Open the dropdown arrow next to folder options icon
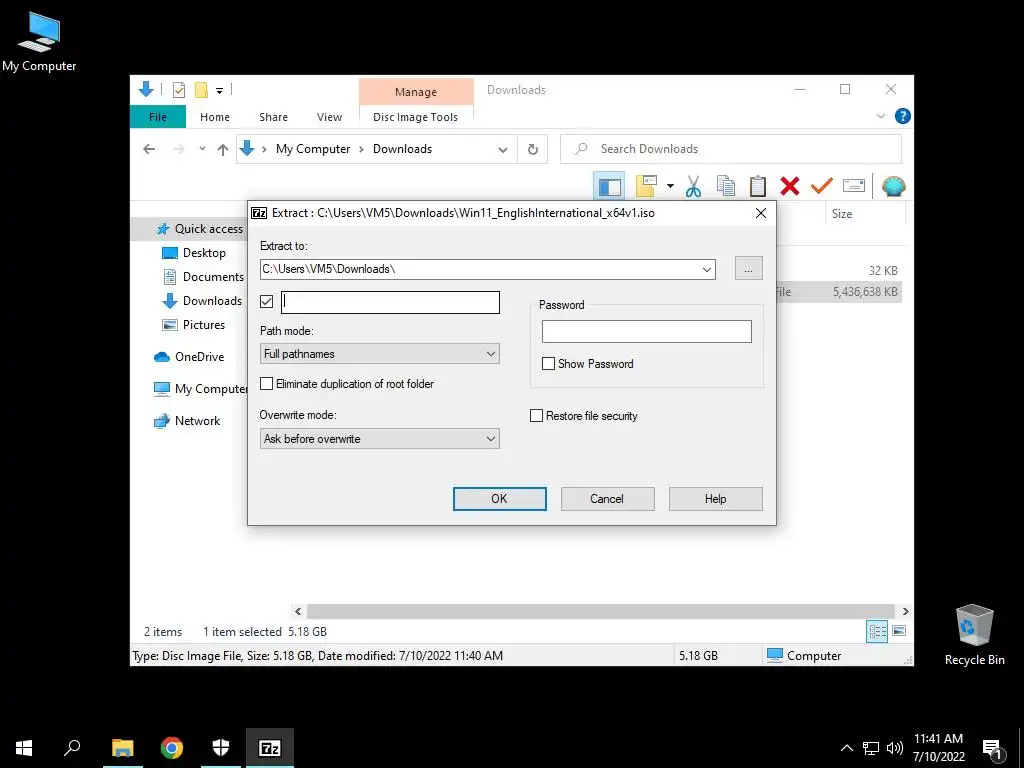1024x768 pixels. pos(670,187)
